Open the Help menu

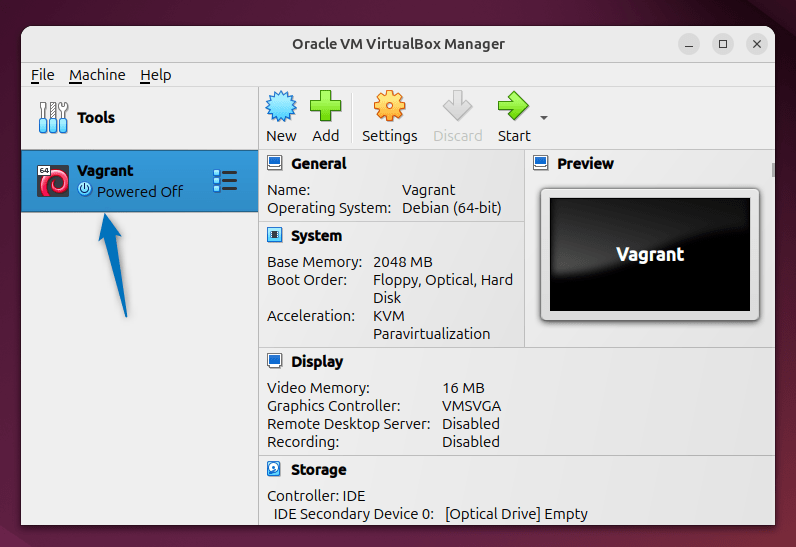[x=155, y=75]
